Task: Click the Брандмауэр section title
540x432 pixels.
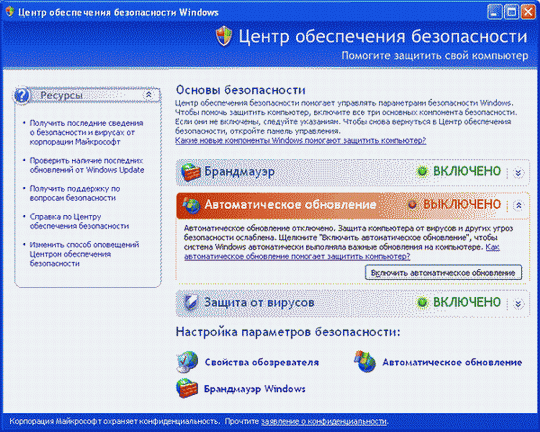Action: (x=239, y=171)
